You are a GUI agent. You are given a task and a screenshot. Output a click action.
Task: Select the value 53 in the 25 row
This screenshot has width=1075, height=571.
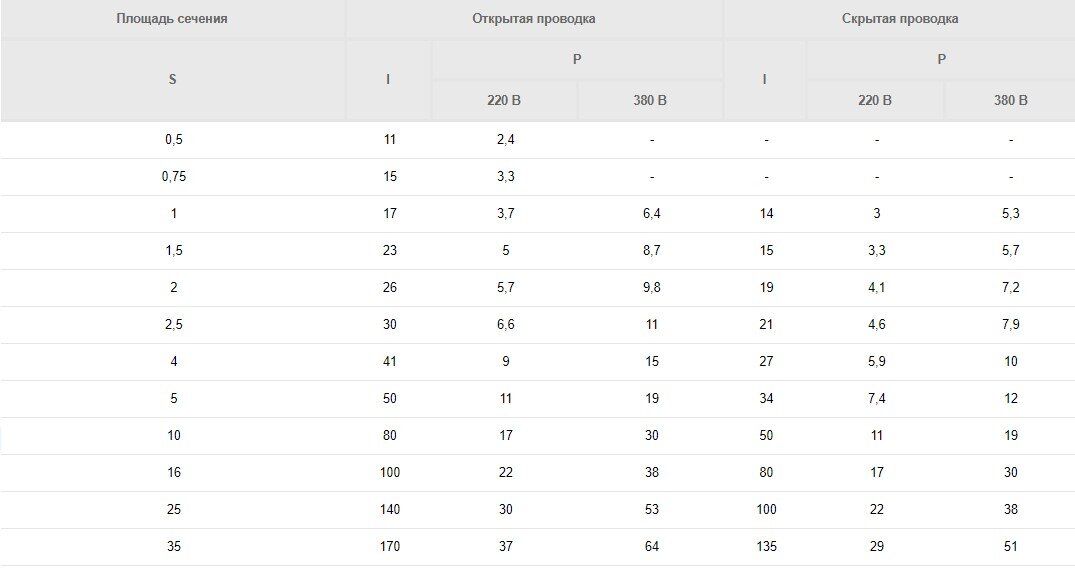651,510
